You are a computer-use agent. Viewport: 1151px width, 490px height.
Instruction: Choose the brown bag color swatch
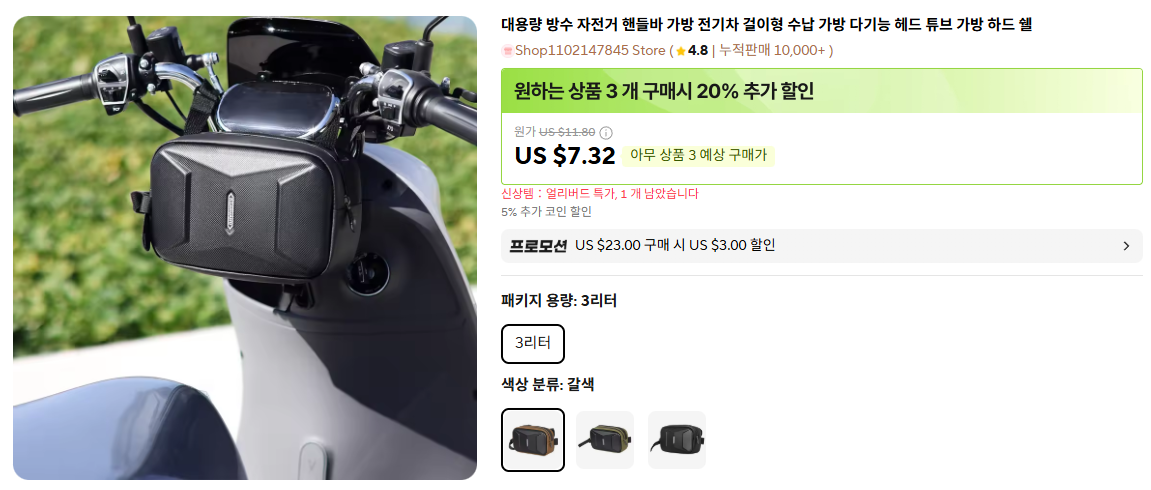pyautogui.click(x=533, y=440)
